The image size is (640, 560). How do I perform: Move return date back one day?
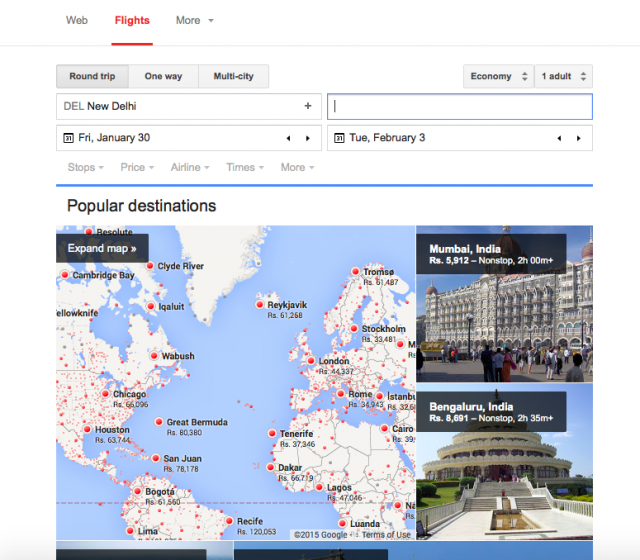tap(560, 138)
